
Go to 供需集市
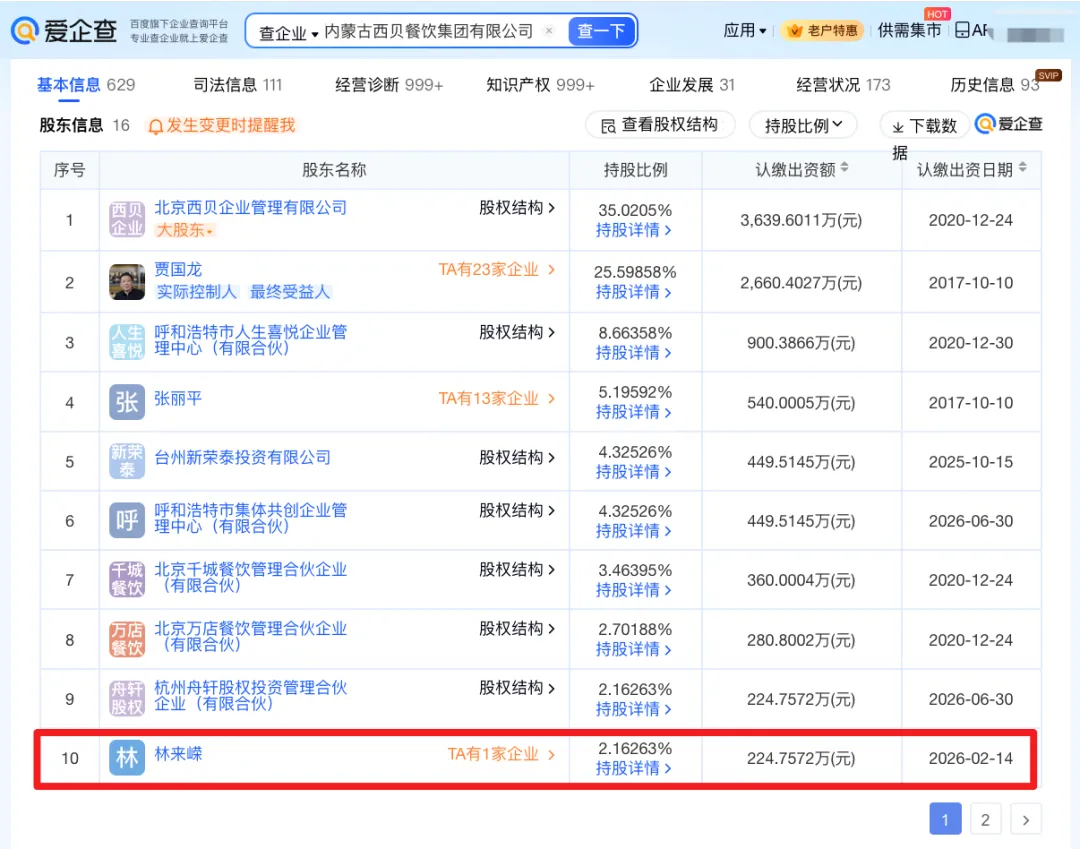pos(909,30)
